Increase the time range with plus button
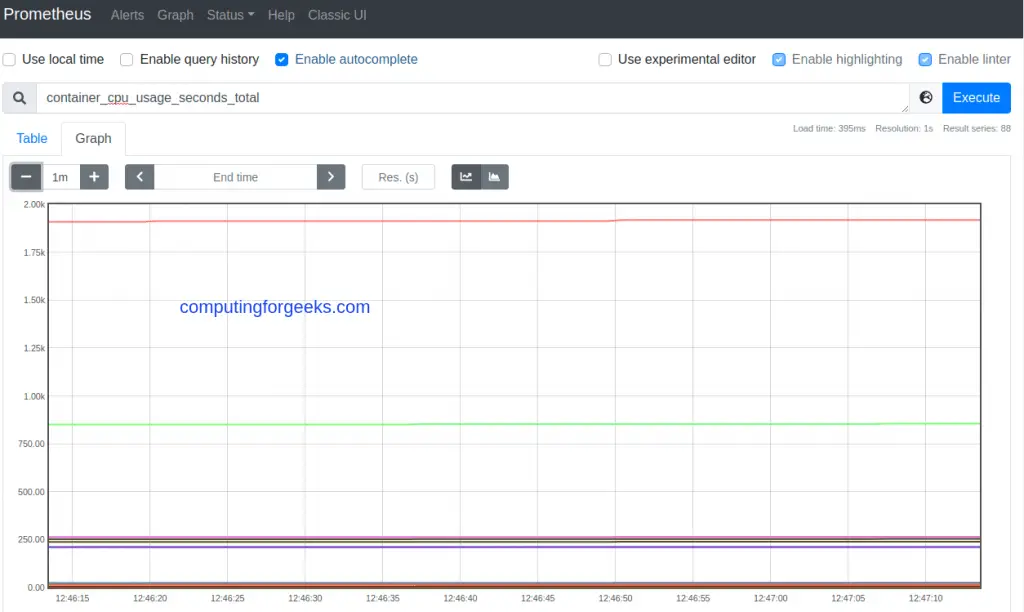The image size is (1024, 612). tap(94, 177)
